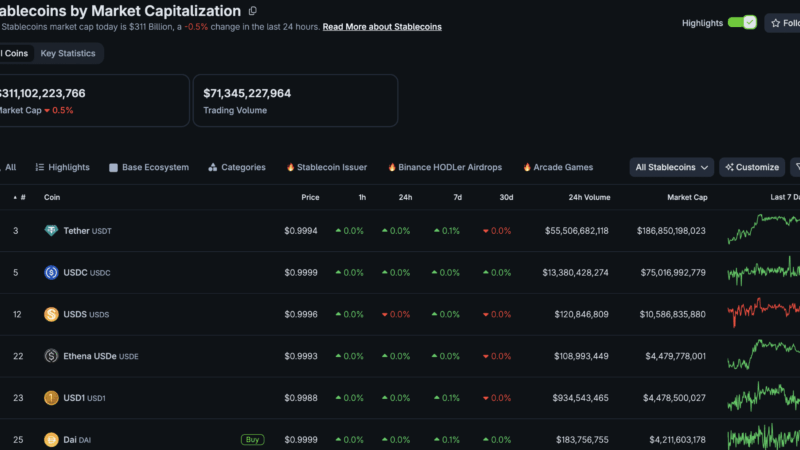Open the USD1 coin page link
This screenshot has width=800, height=450.
[84, 398]
